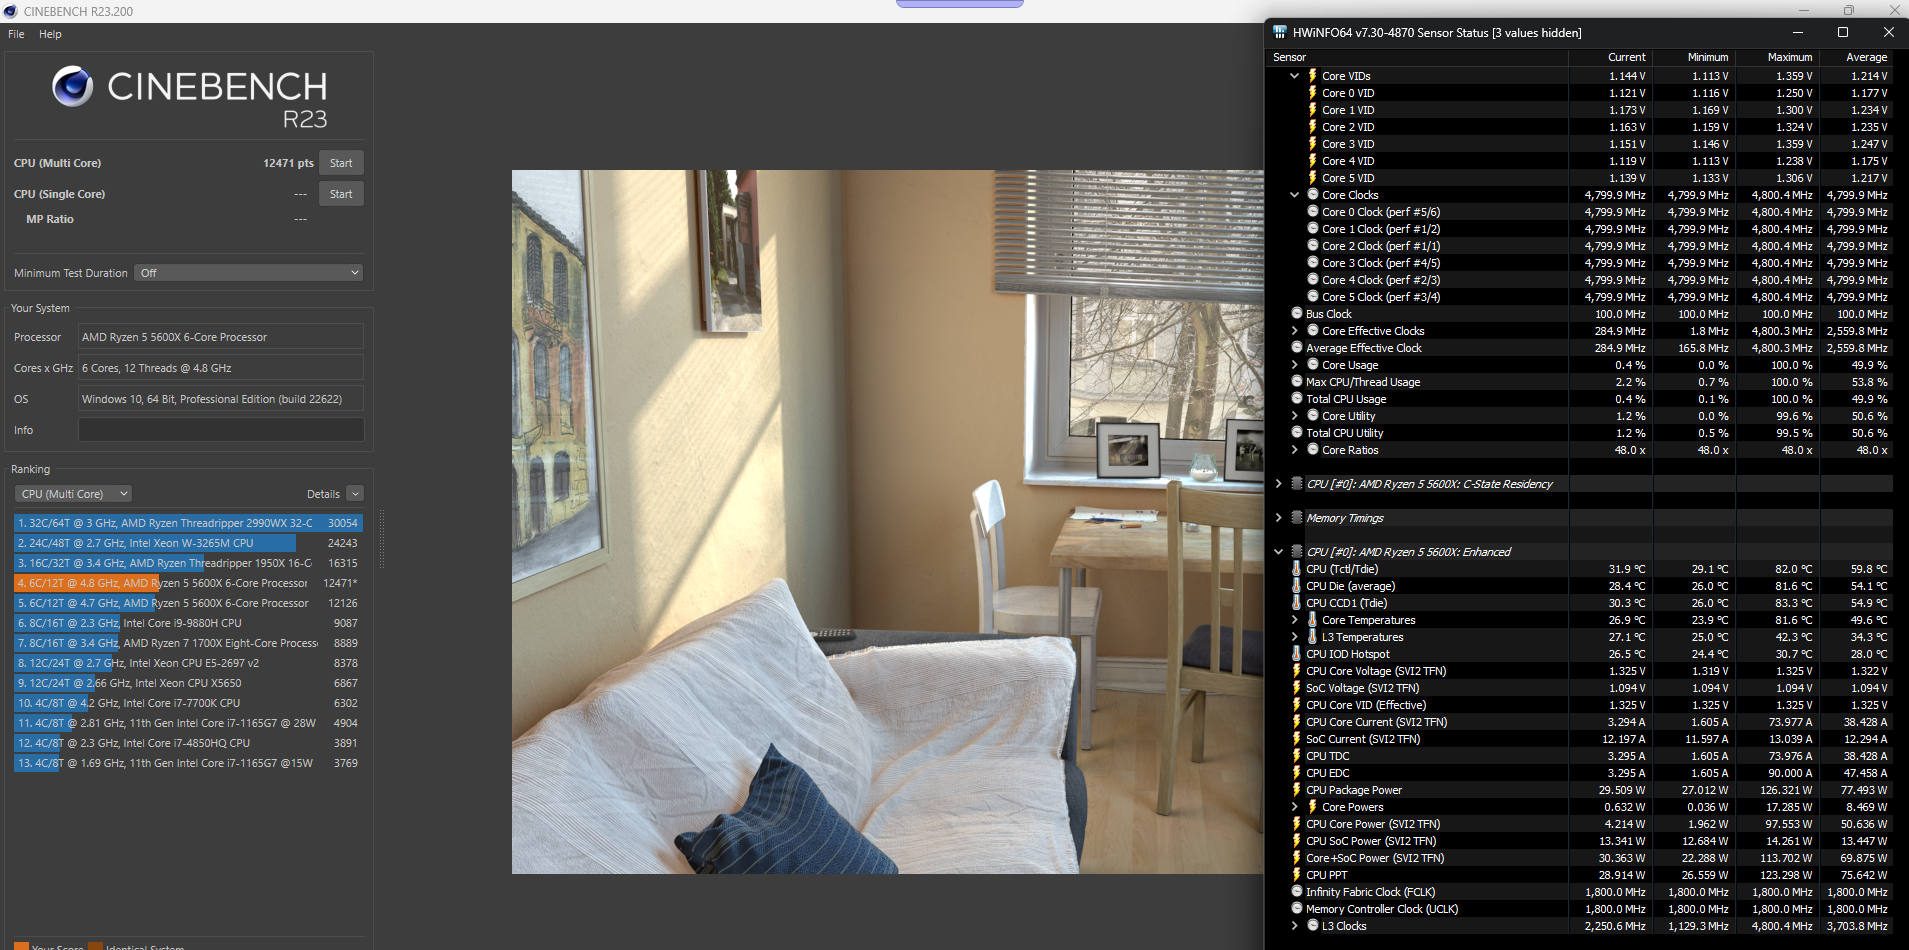
Task: Select the highlighted 6C/12T @ 4.8 GHz ranking row
Action: pos(188,583)
